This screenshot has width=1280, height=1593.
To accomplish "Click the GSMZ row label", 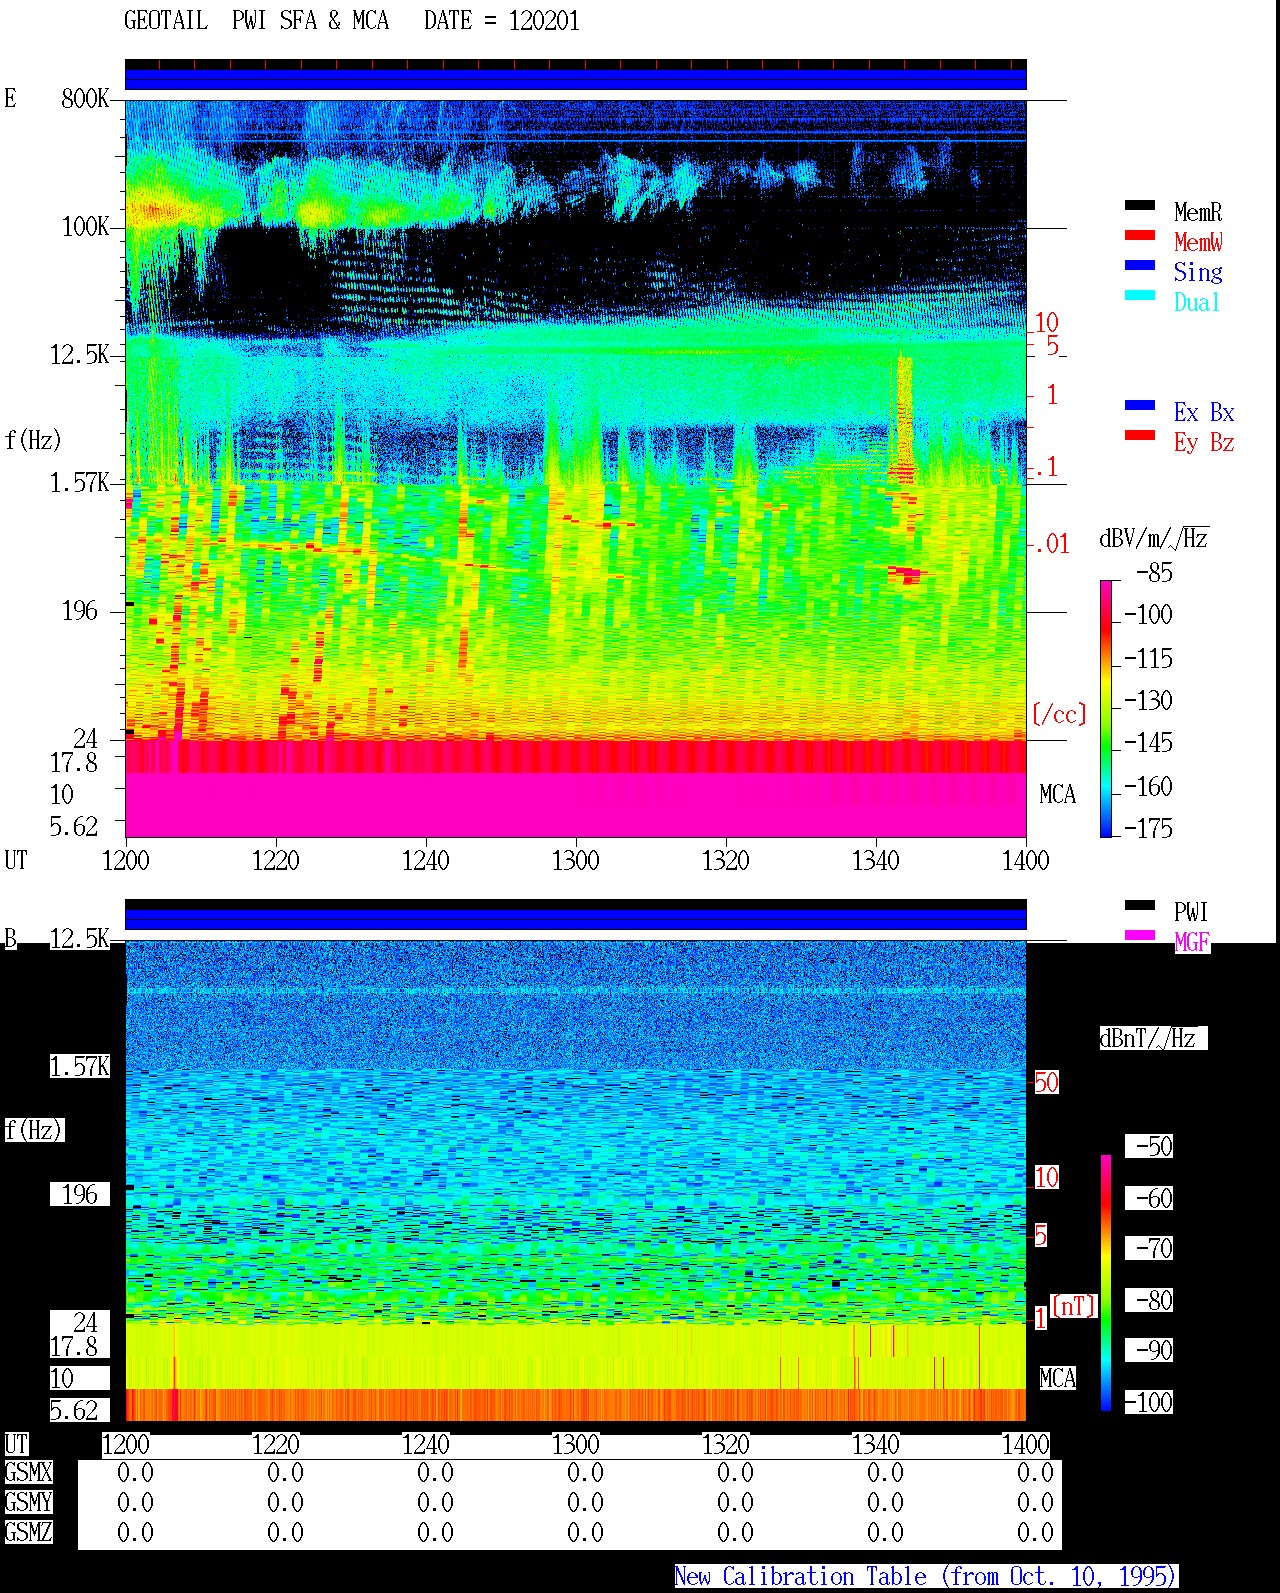I will point(28,1532).
